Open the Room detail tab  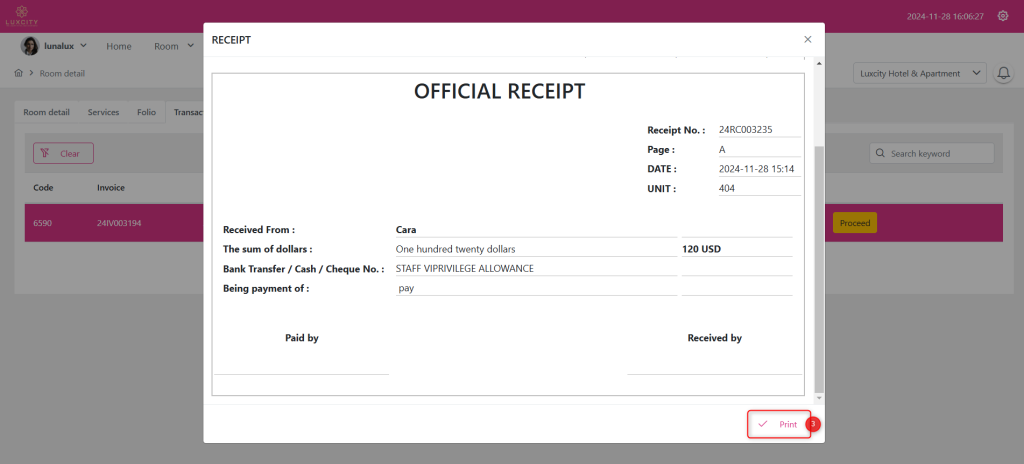[47, 113]
